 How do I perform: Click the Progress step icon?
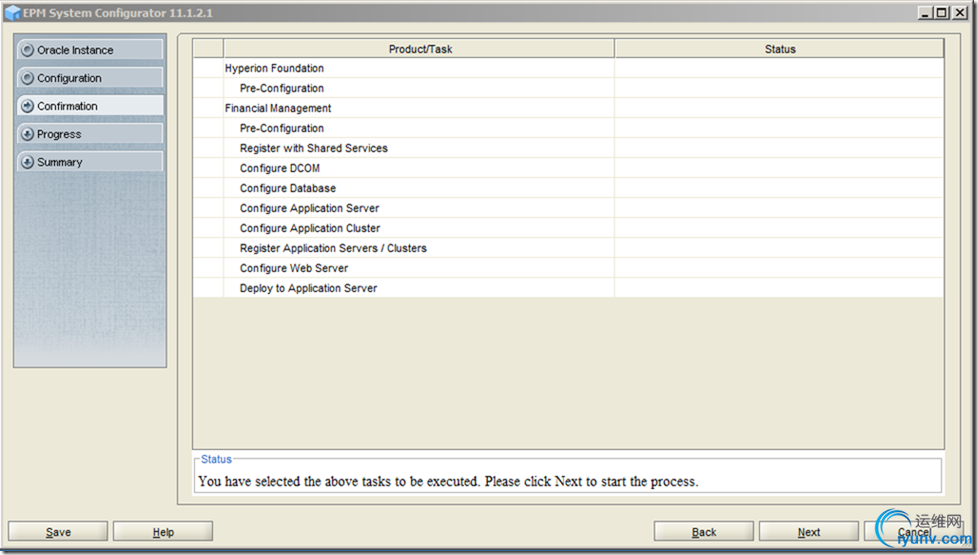pos(27,134)
